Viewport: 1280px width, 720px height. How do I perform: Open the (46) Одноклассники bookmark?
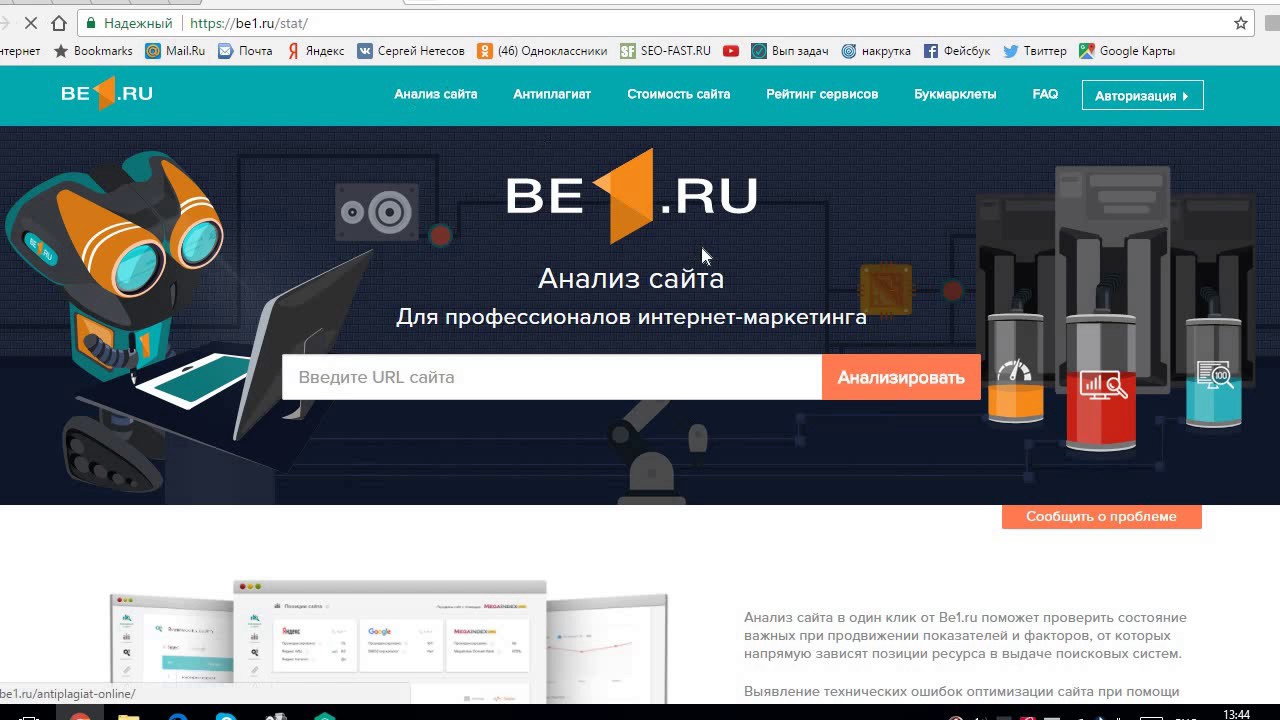(x=542, y=51)
